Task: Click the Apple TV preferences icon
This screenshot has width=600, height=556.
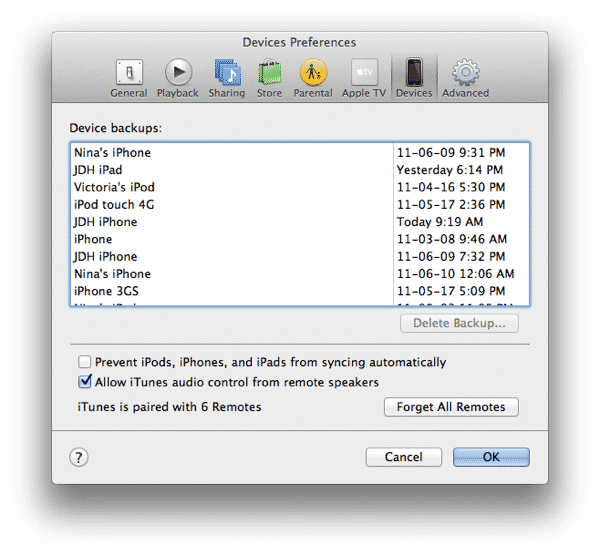Action: (364, 76)
